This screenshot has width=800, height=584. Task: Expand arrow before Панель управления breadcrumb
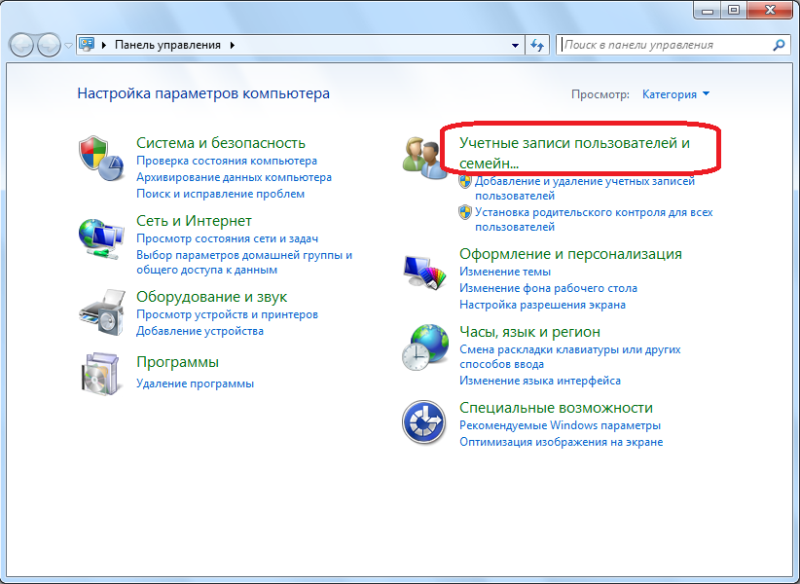(x=104, y=45)
